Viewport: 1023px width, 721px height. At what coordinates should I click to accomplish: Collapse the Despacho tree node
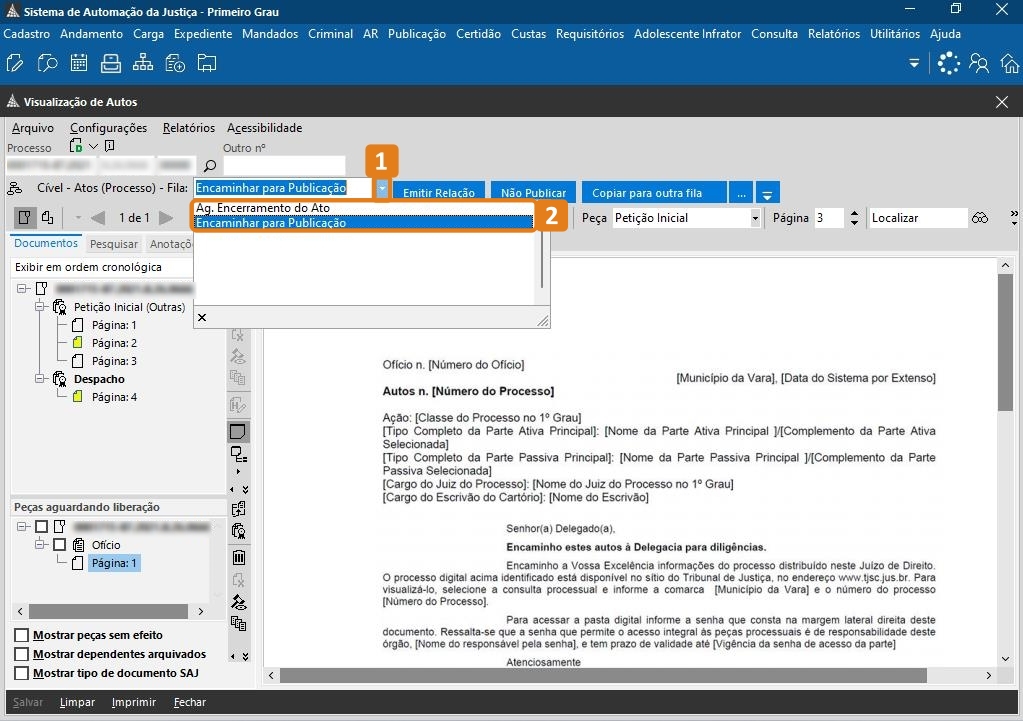tap(41, 379)
